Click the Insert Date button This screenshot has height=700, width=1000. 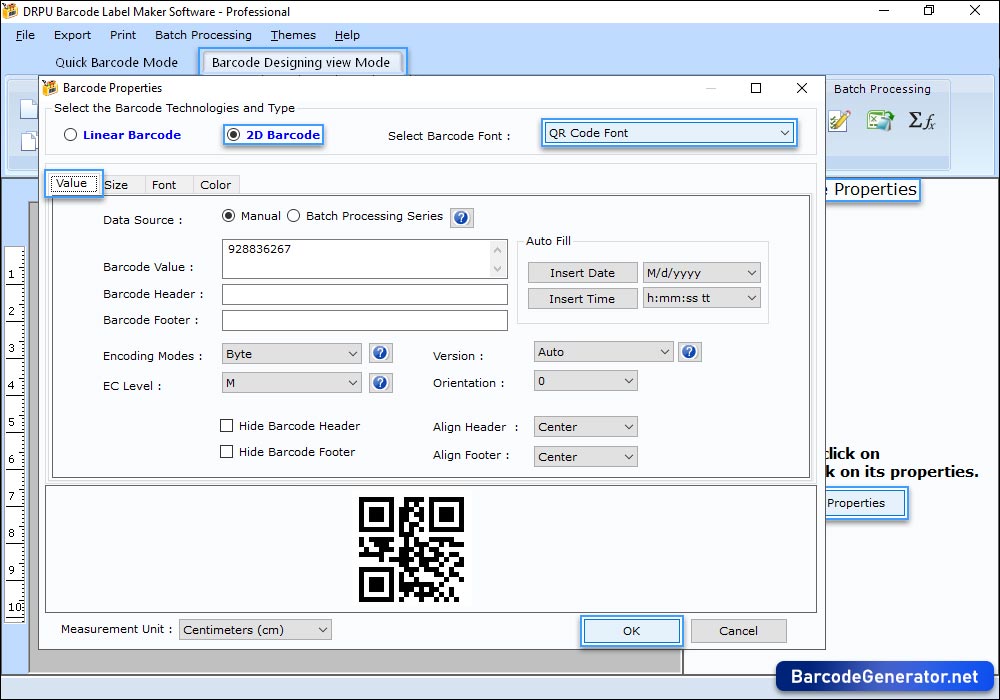click(x=582, y=272)
